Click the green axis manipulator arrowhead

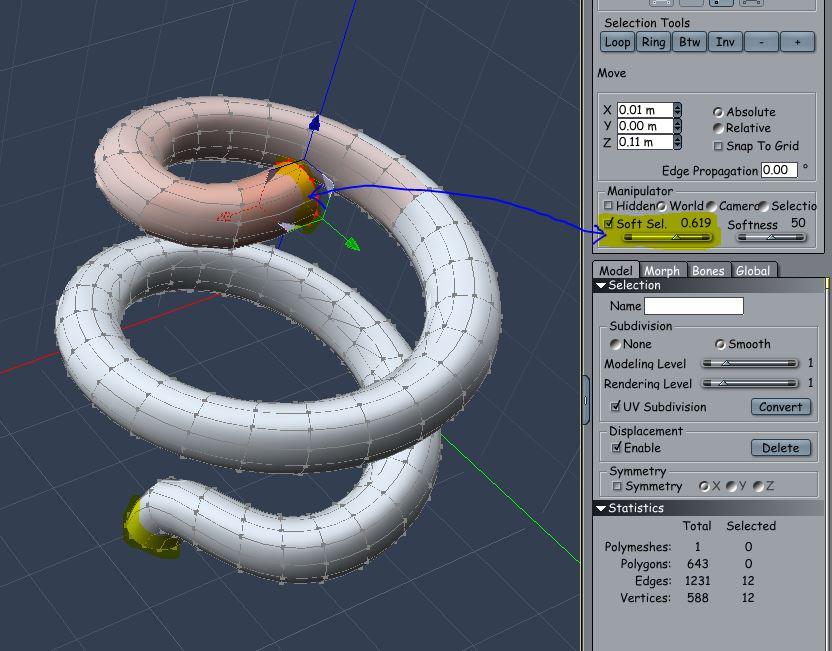352,245
